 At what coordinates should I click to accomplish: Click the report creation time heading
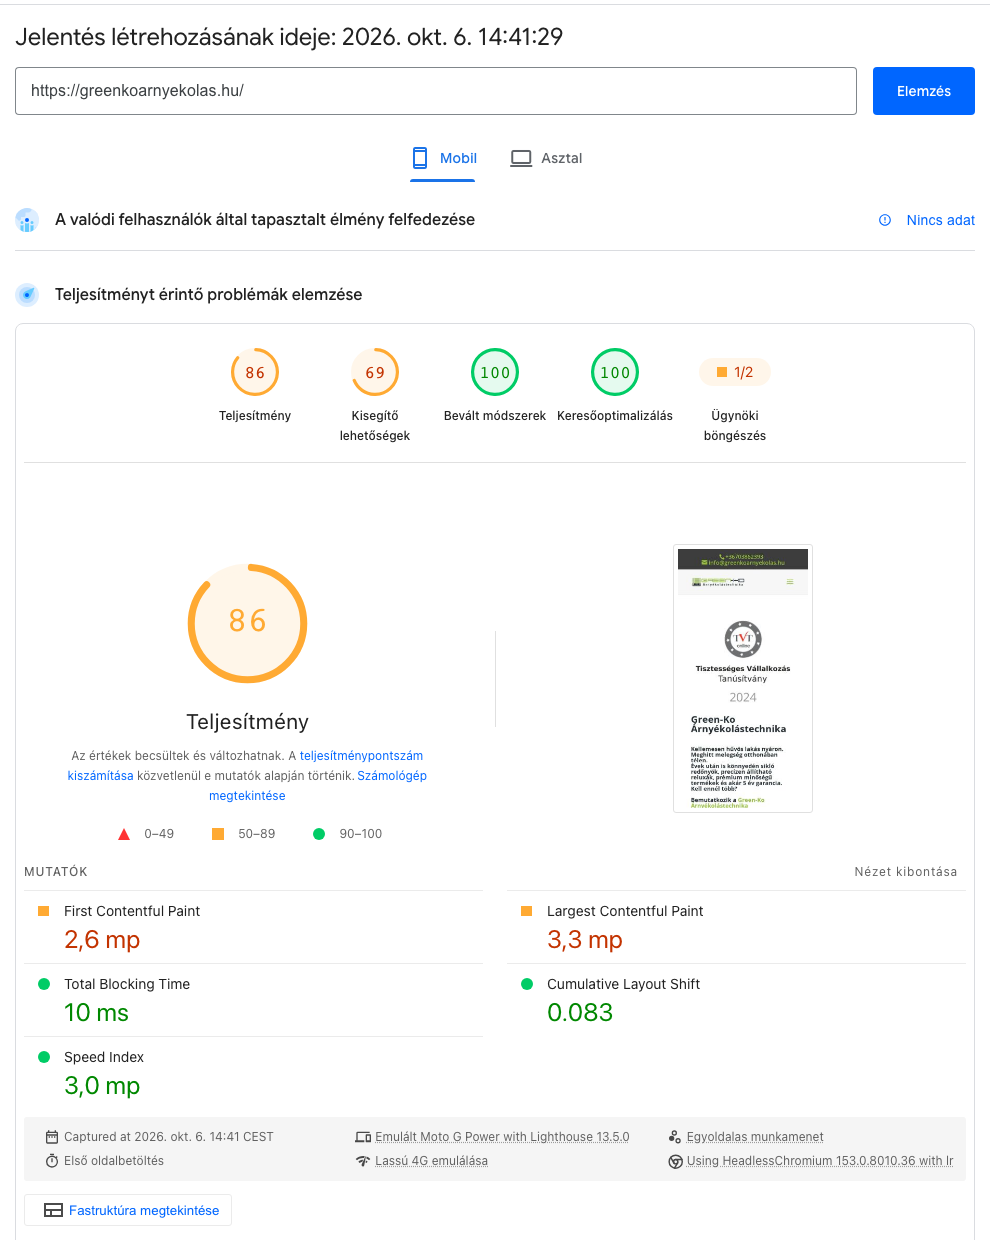[x=289, y=37]
